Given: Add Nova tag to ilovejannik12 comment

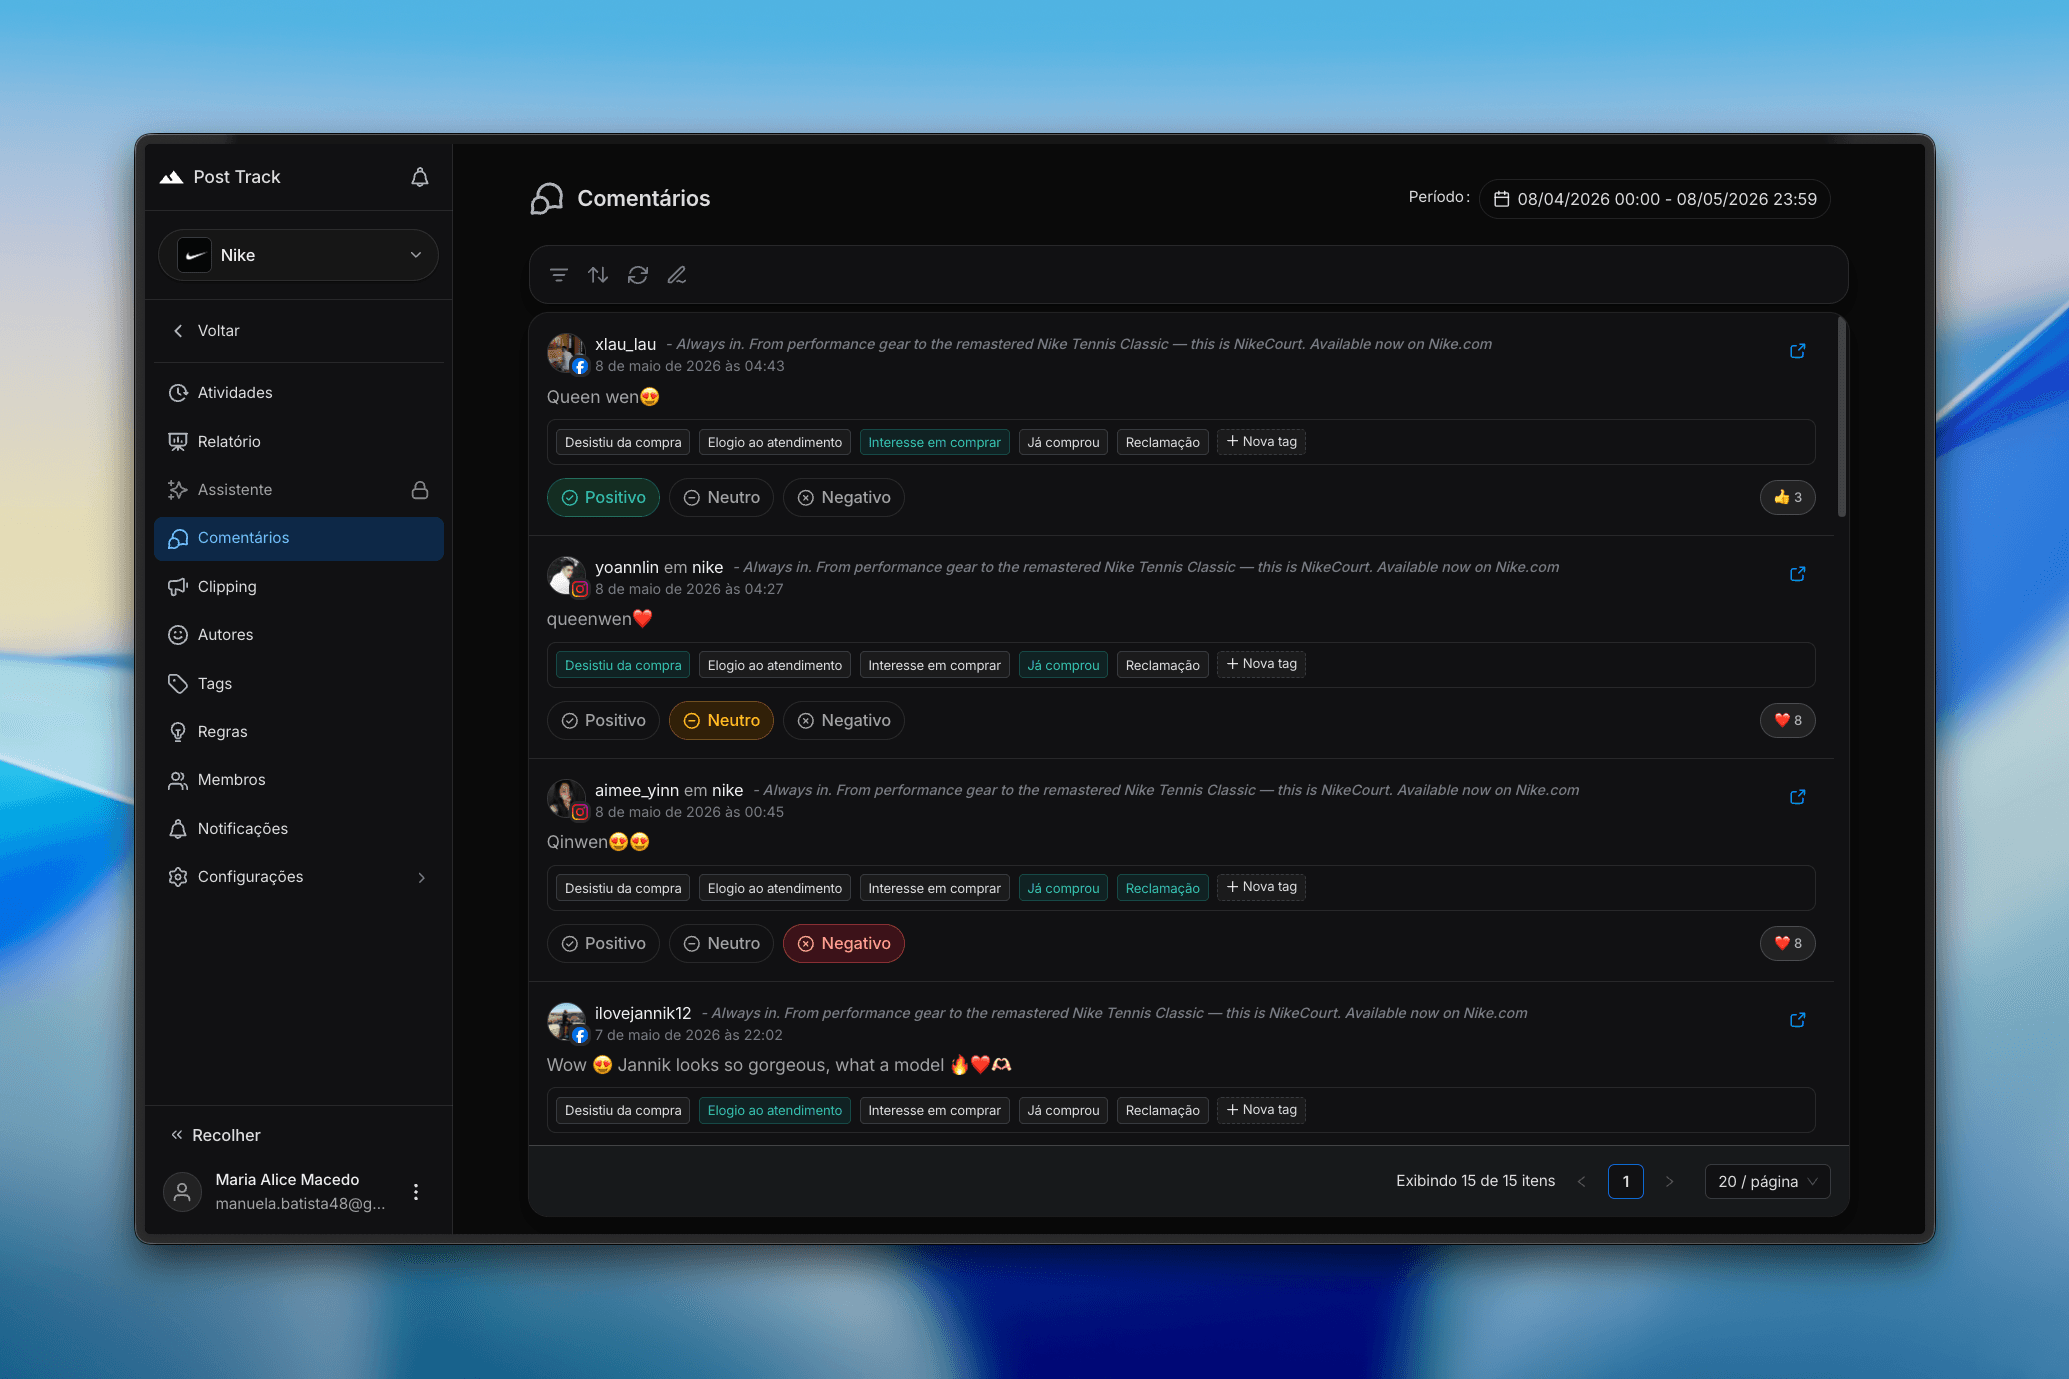Looking at the screenshot, I should [x=1261, y=1110].
